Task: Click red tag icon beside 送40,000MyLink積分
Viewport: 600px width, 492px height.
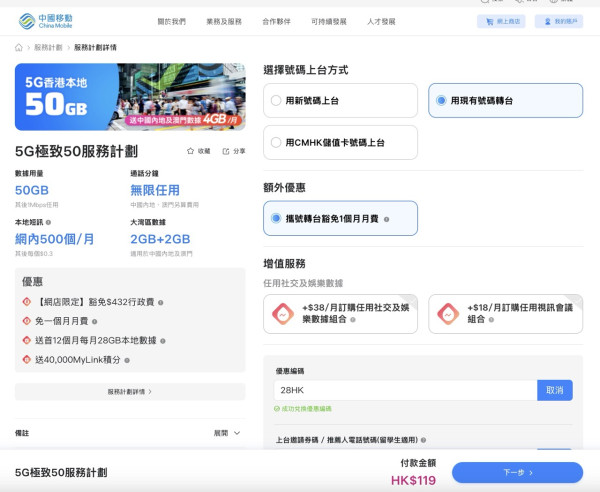Action: [x=26, y=360]
